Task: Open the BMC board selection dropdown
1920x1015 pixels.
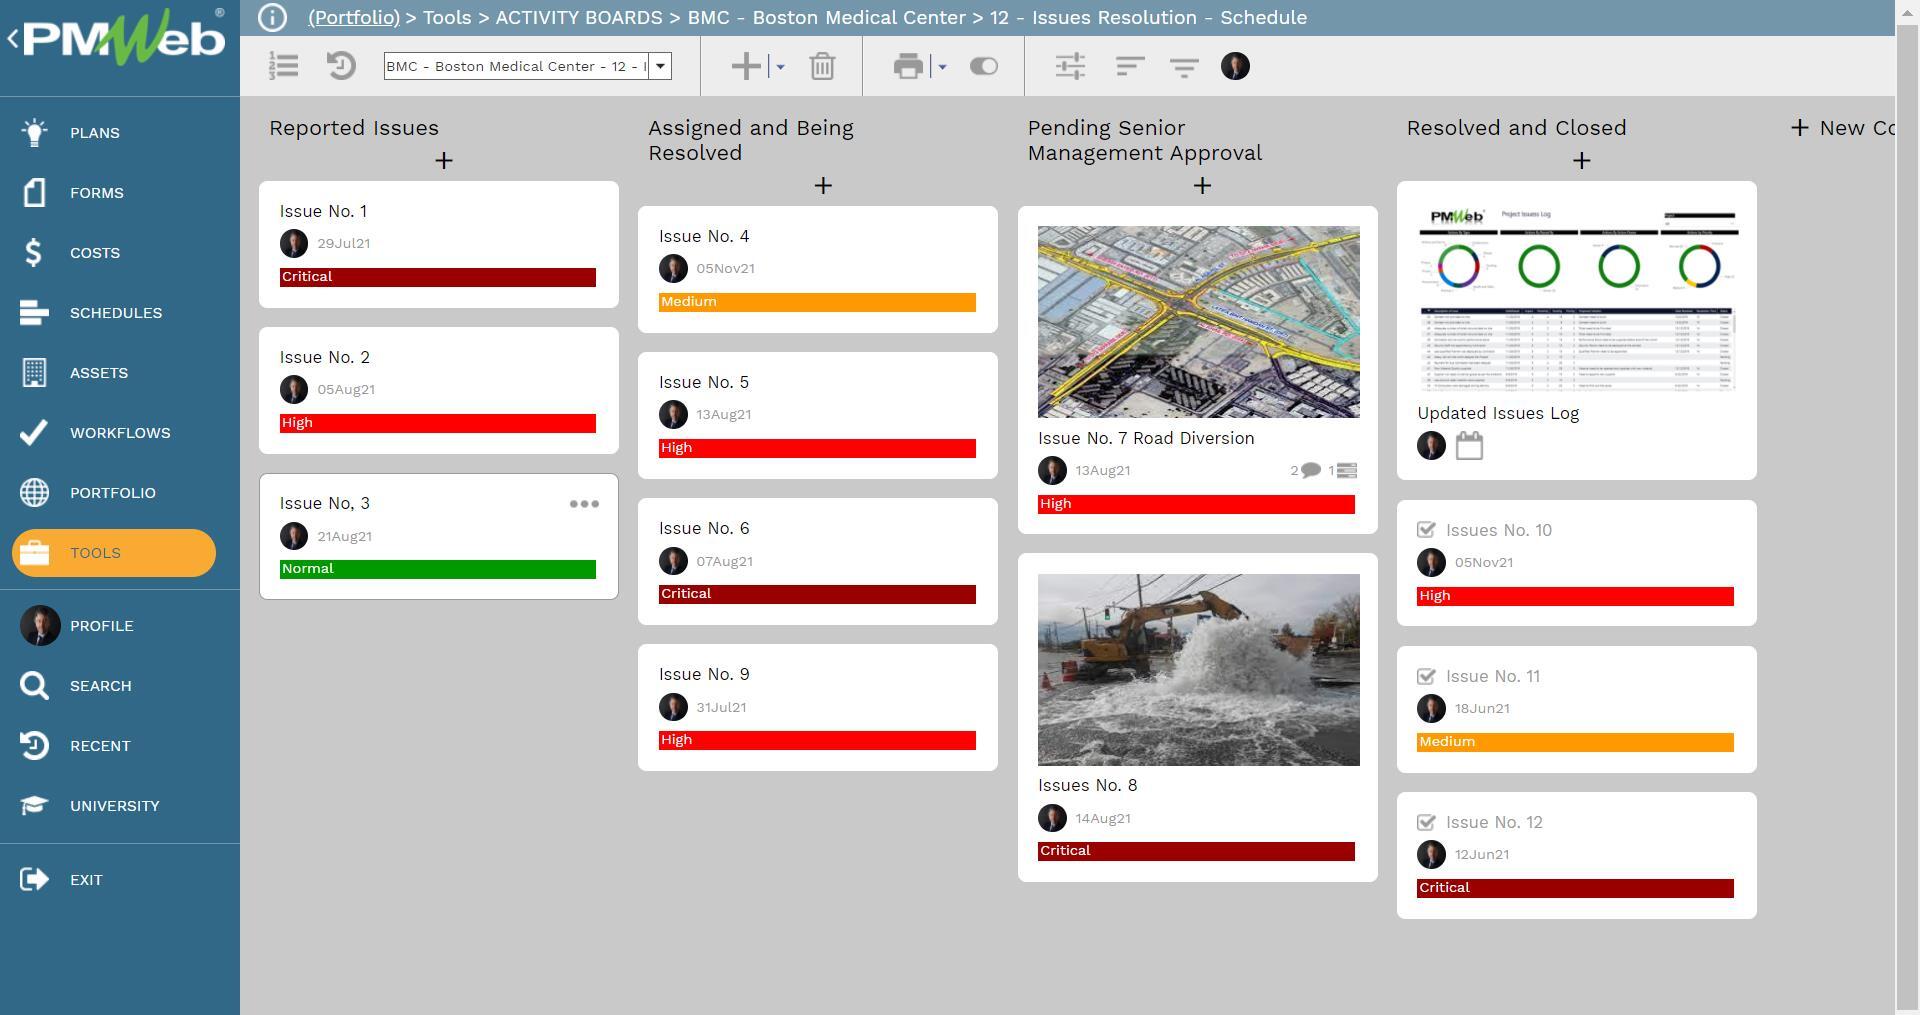Action: [660, 67]
